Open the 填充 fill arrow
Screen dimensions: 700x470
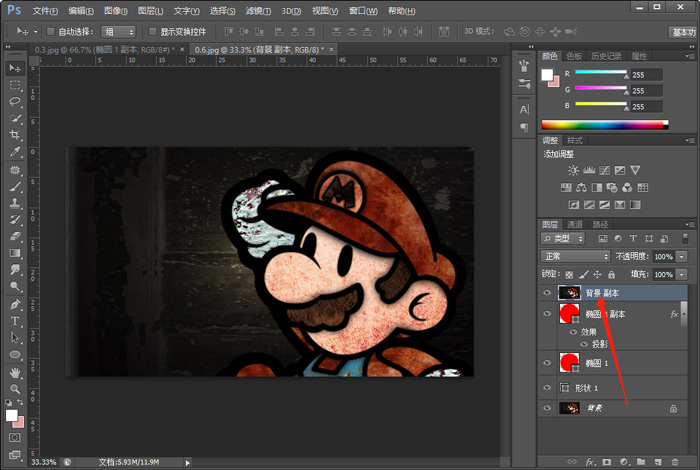pyautogui.click(x=682, y=274)
